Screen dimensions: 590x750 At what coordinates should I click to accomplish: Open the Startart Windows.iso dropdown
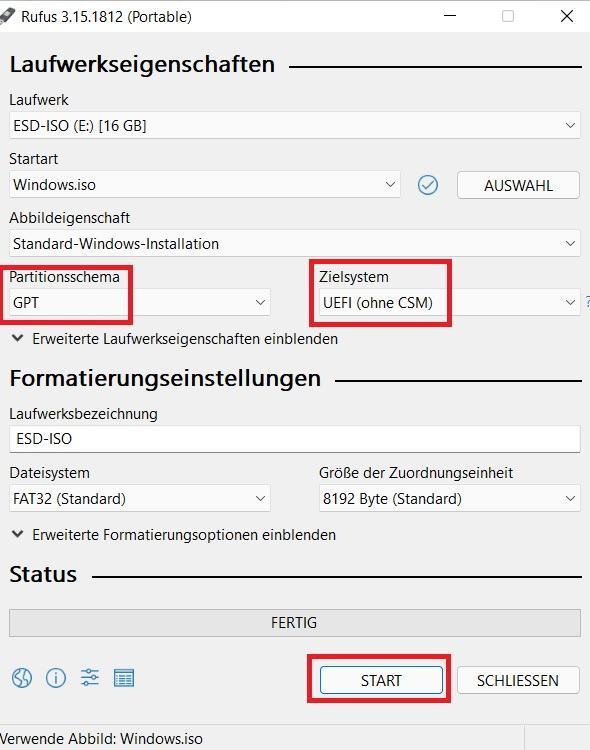pos(205,185)
